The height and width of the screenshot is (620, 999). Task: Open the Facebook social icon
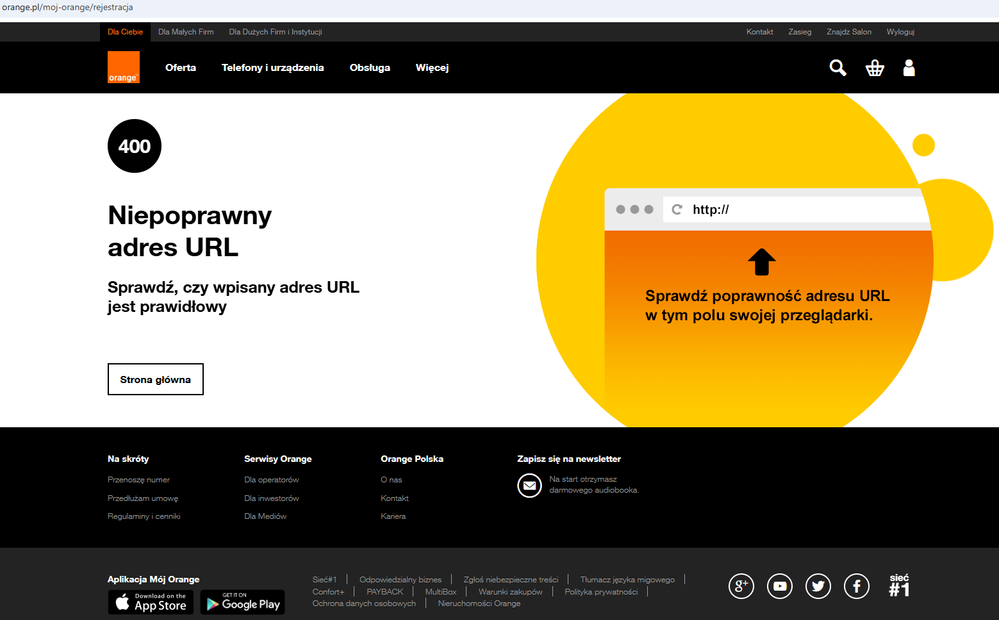(x=856, y=586)
